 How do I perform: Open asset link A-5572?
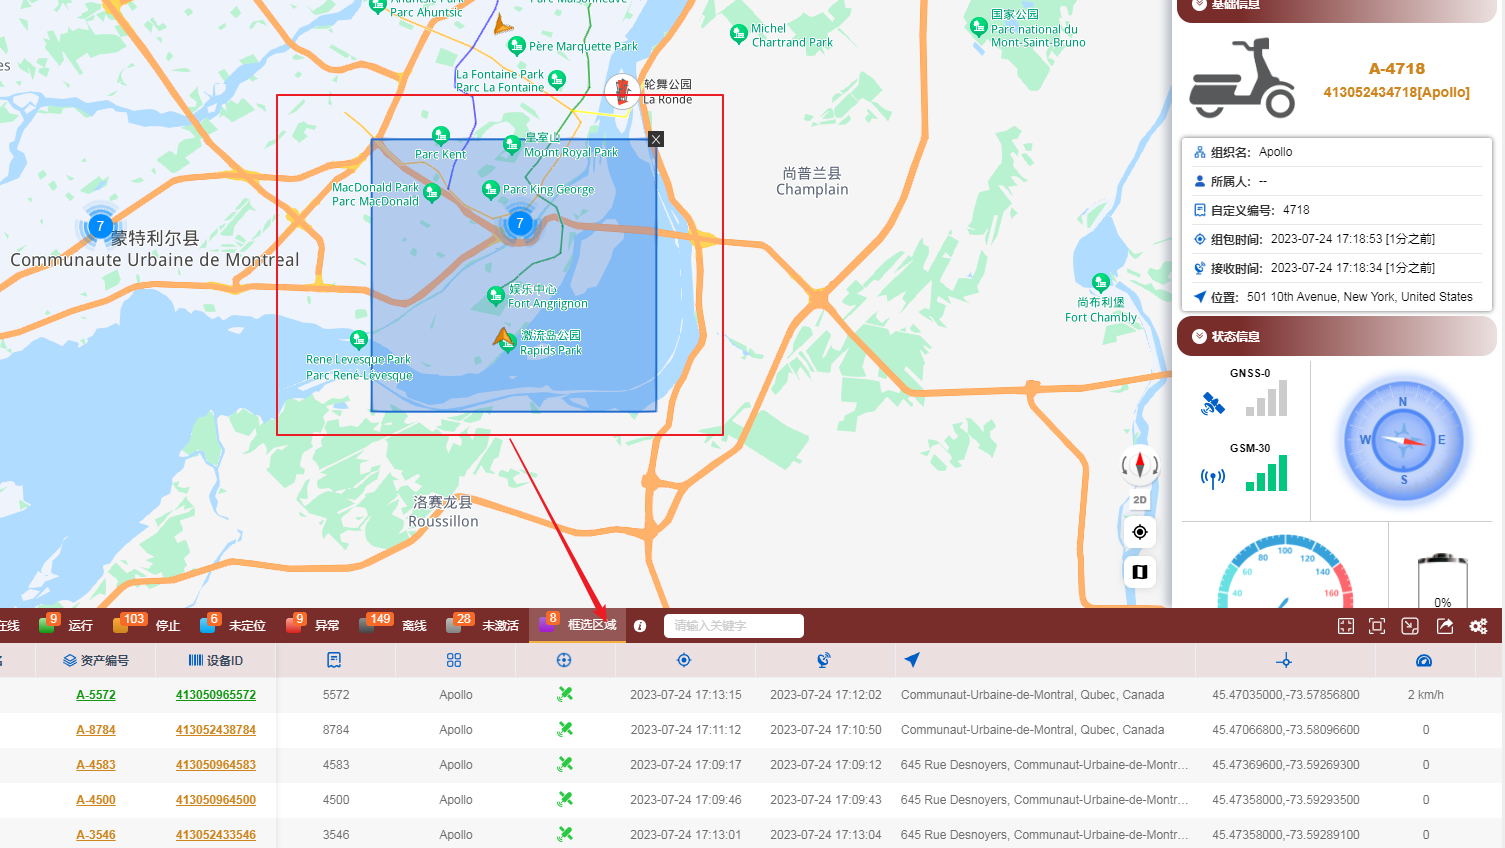click(96, 695)
